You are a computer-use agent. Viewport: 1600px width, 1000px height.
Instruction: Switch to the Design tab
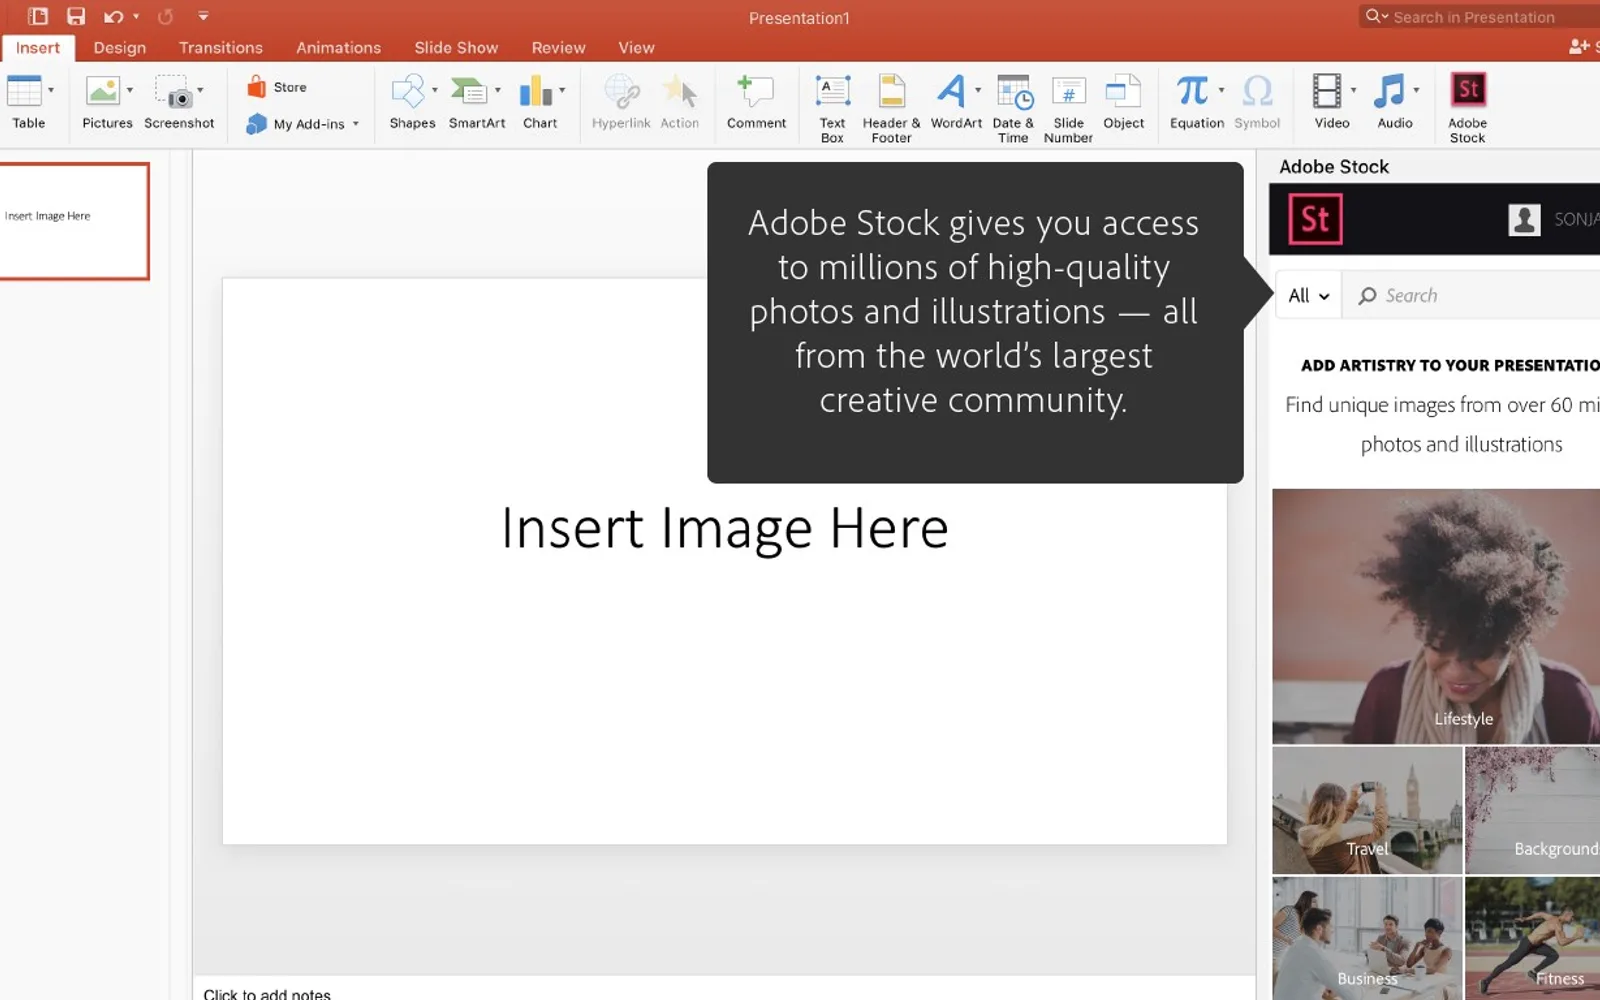(120, 48)
